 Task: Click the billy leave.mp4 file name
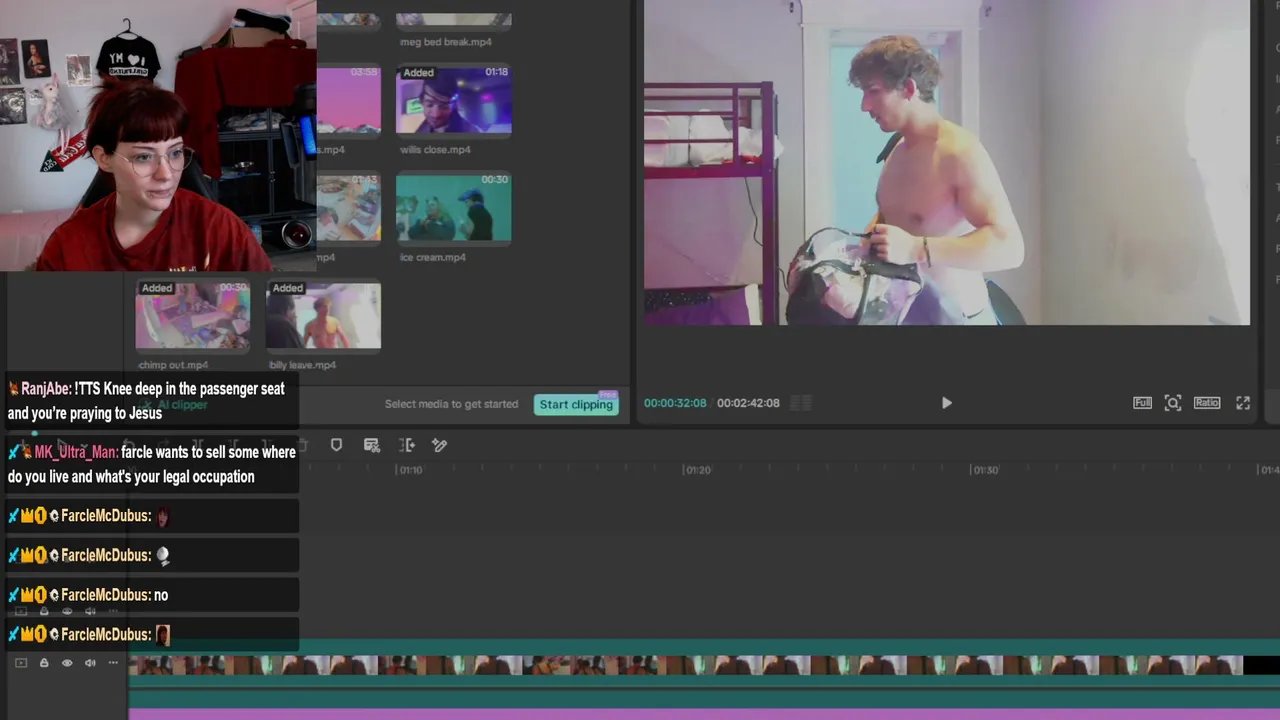[303, 365]
